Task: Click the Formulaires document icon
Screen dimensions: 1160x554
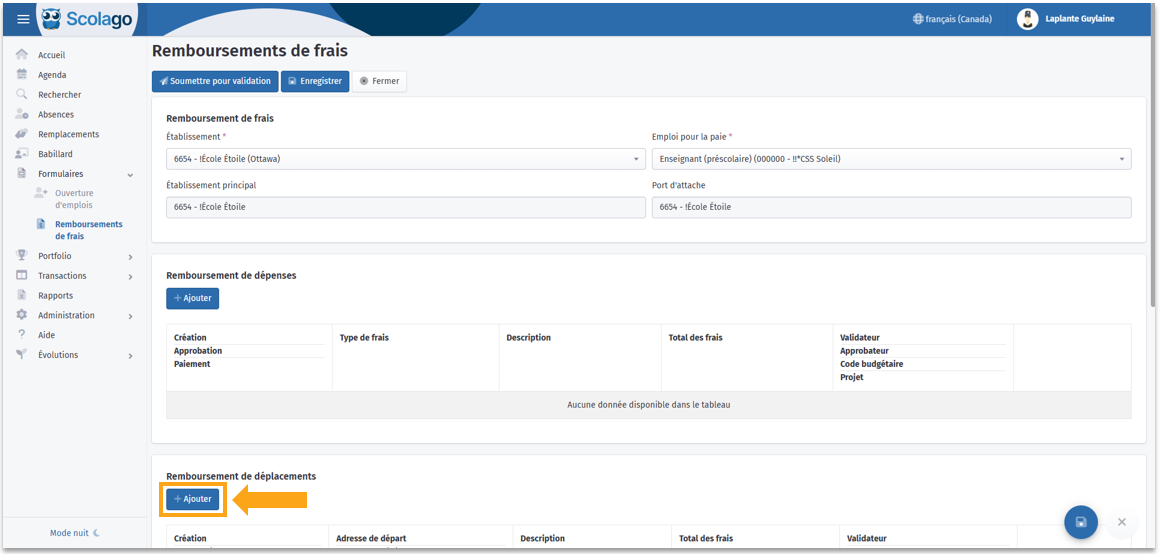Action: (21, 174)
